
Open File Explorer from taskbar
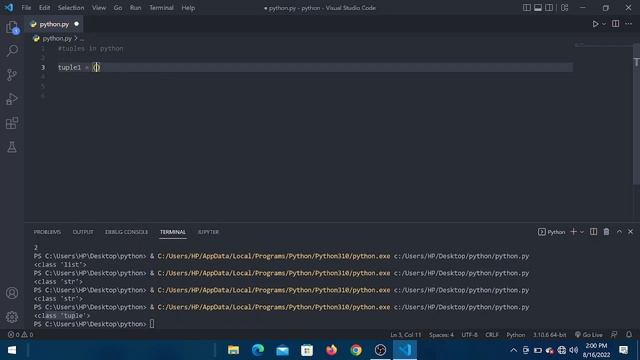[233, 350]
